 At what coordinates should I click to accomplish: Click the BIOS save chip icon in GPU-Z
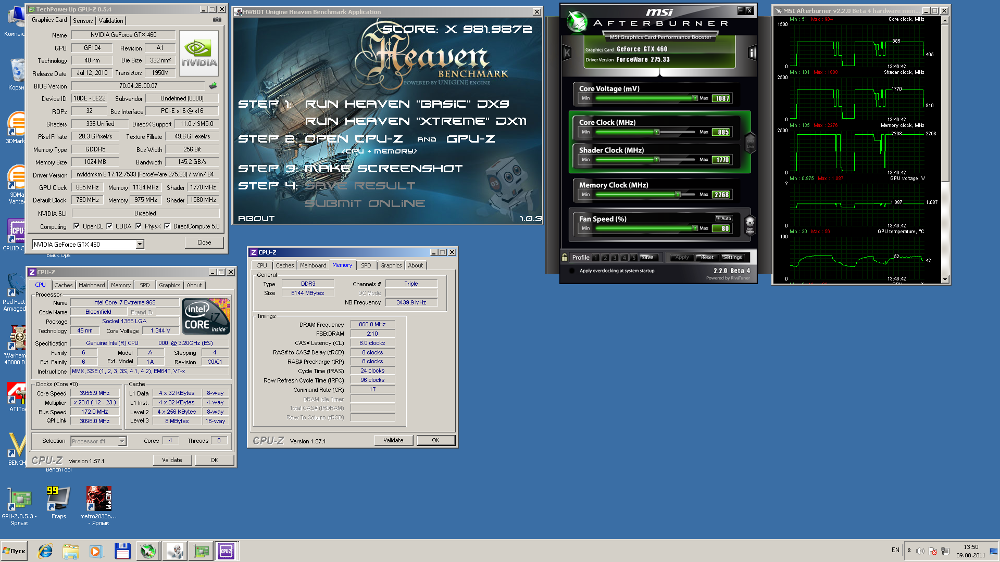pos(213,85)
